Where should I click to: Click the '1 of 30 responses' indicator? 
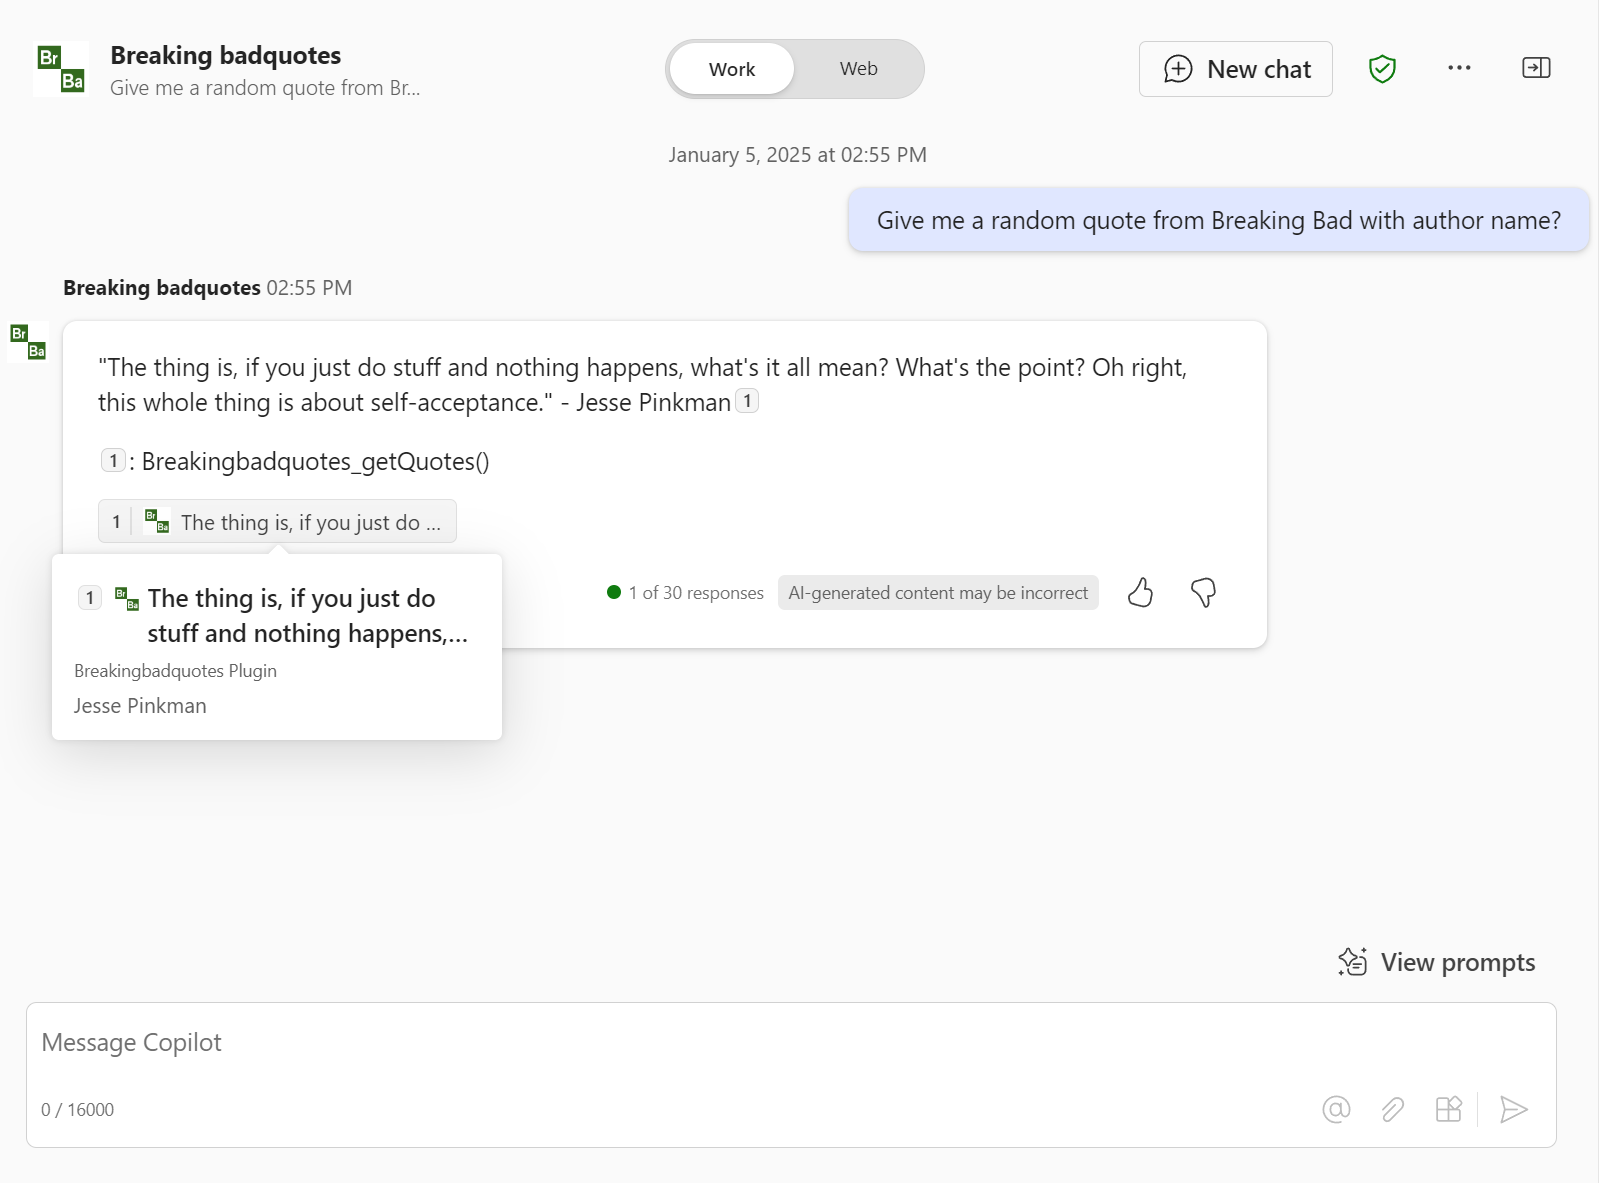tap(685, 593)
